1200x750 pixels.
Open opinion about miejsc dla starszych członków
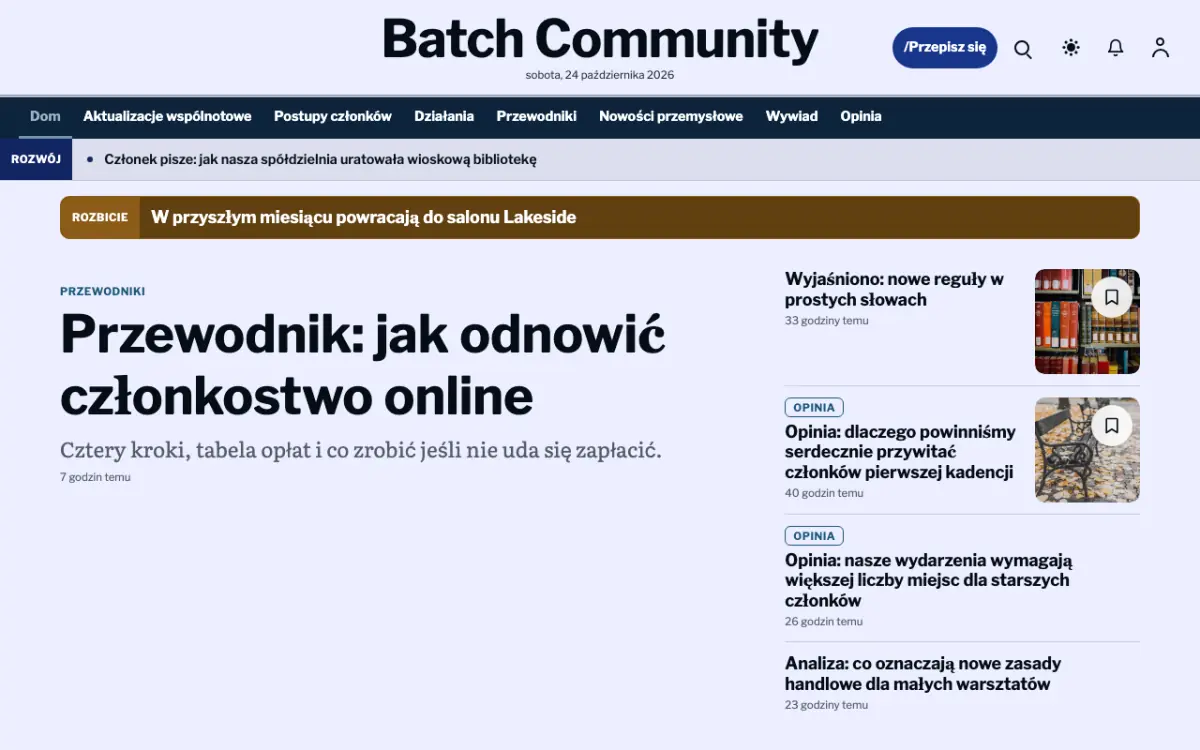(x=928, y=580)
